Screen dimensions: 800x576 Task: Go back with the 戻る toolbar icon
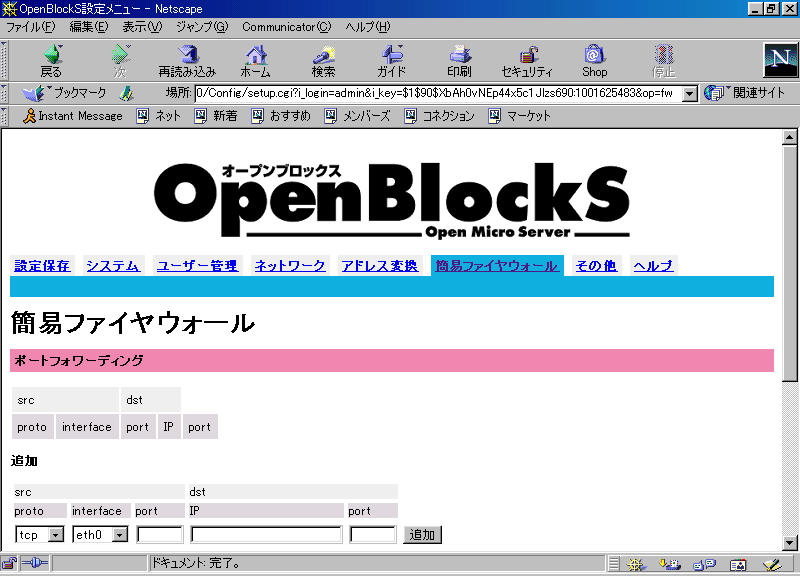pyautogui.click(x=51, y=61)
